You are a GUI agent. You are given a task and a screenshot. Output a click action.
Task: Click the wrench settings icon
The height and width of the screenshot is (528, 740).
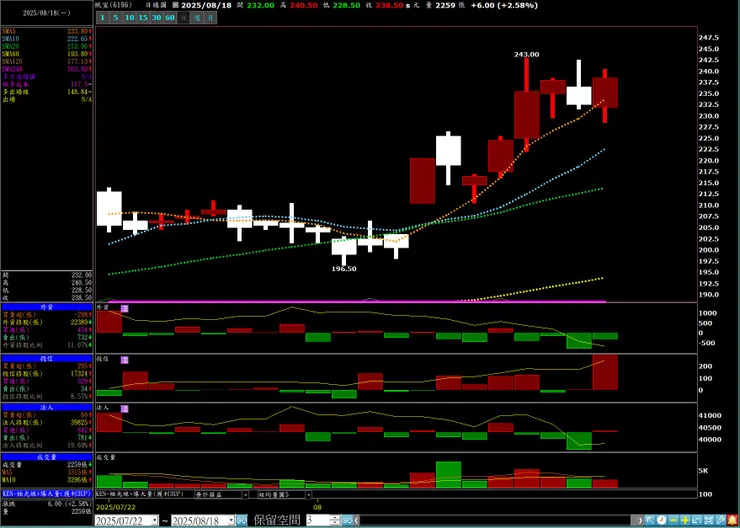click(720, 520)
